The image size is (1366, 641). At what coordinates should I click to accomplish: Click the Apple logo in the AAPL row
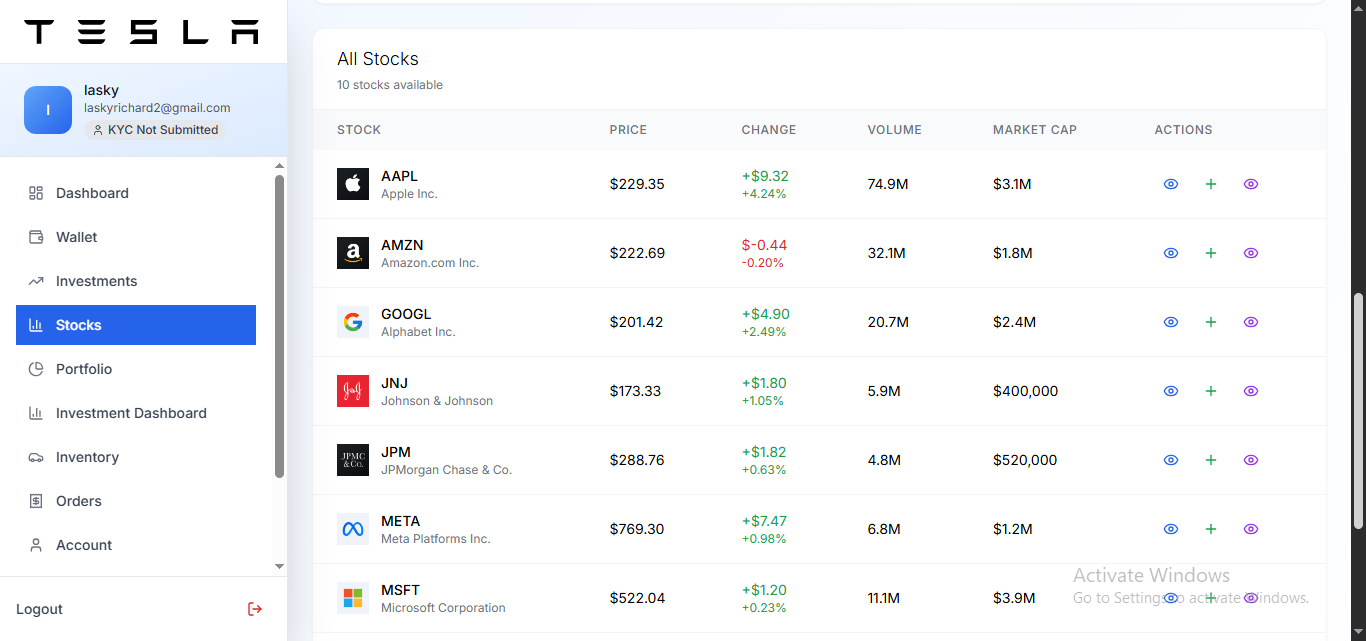(x=353, y=184)
